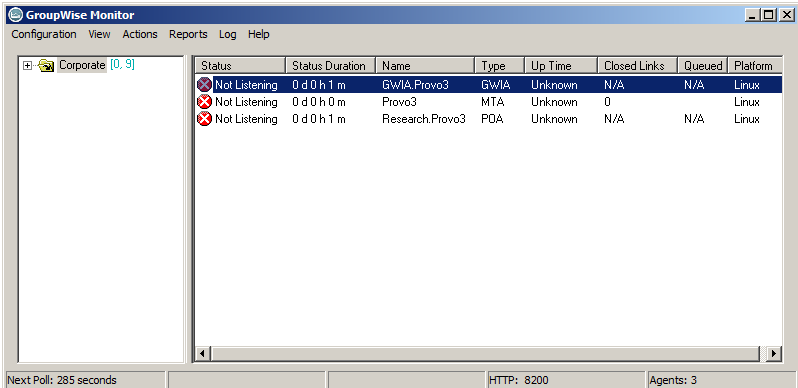
Task: Sort by the Status column header
Action: [240, 66]
